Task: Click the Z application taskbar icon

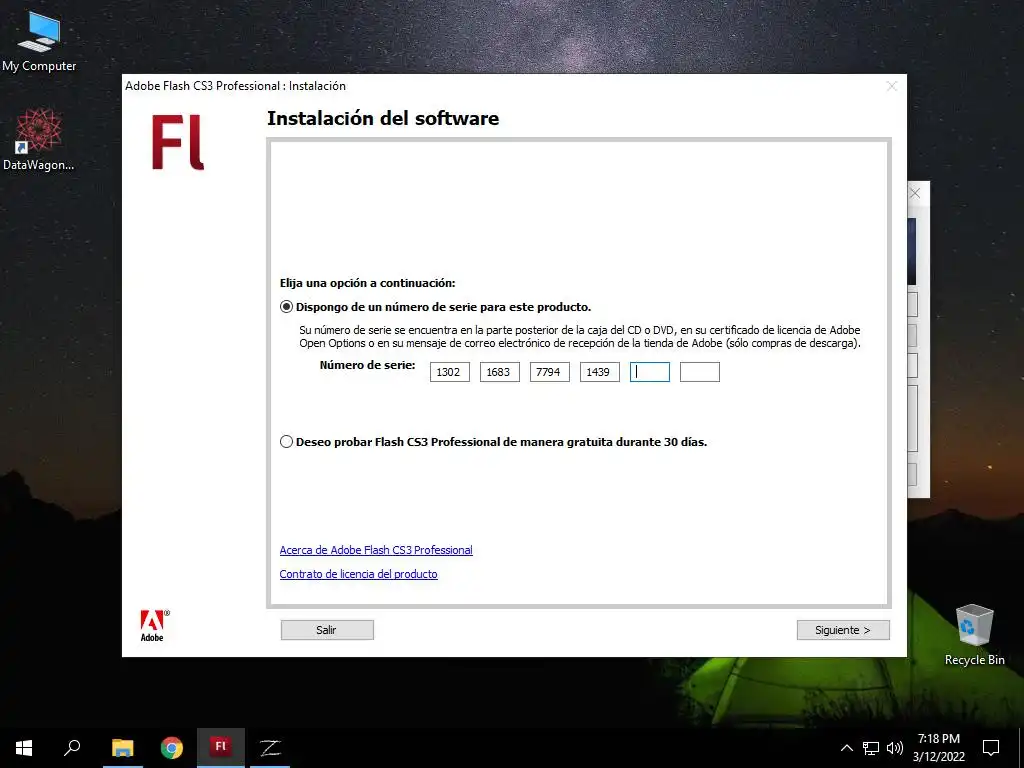Action: [270, 748]
